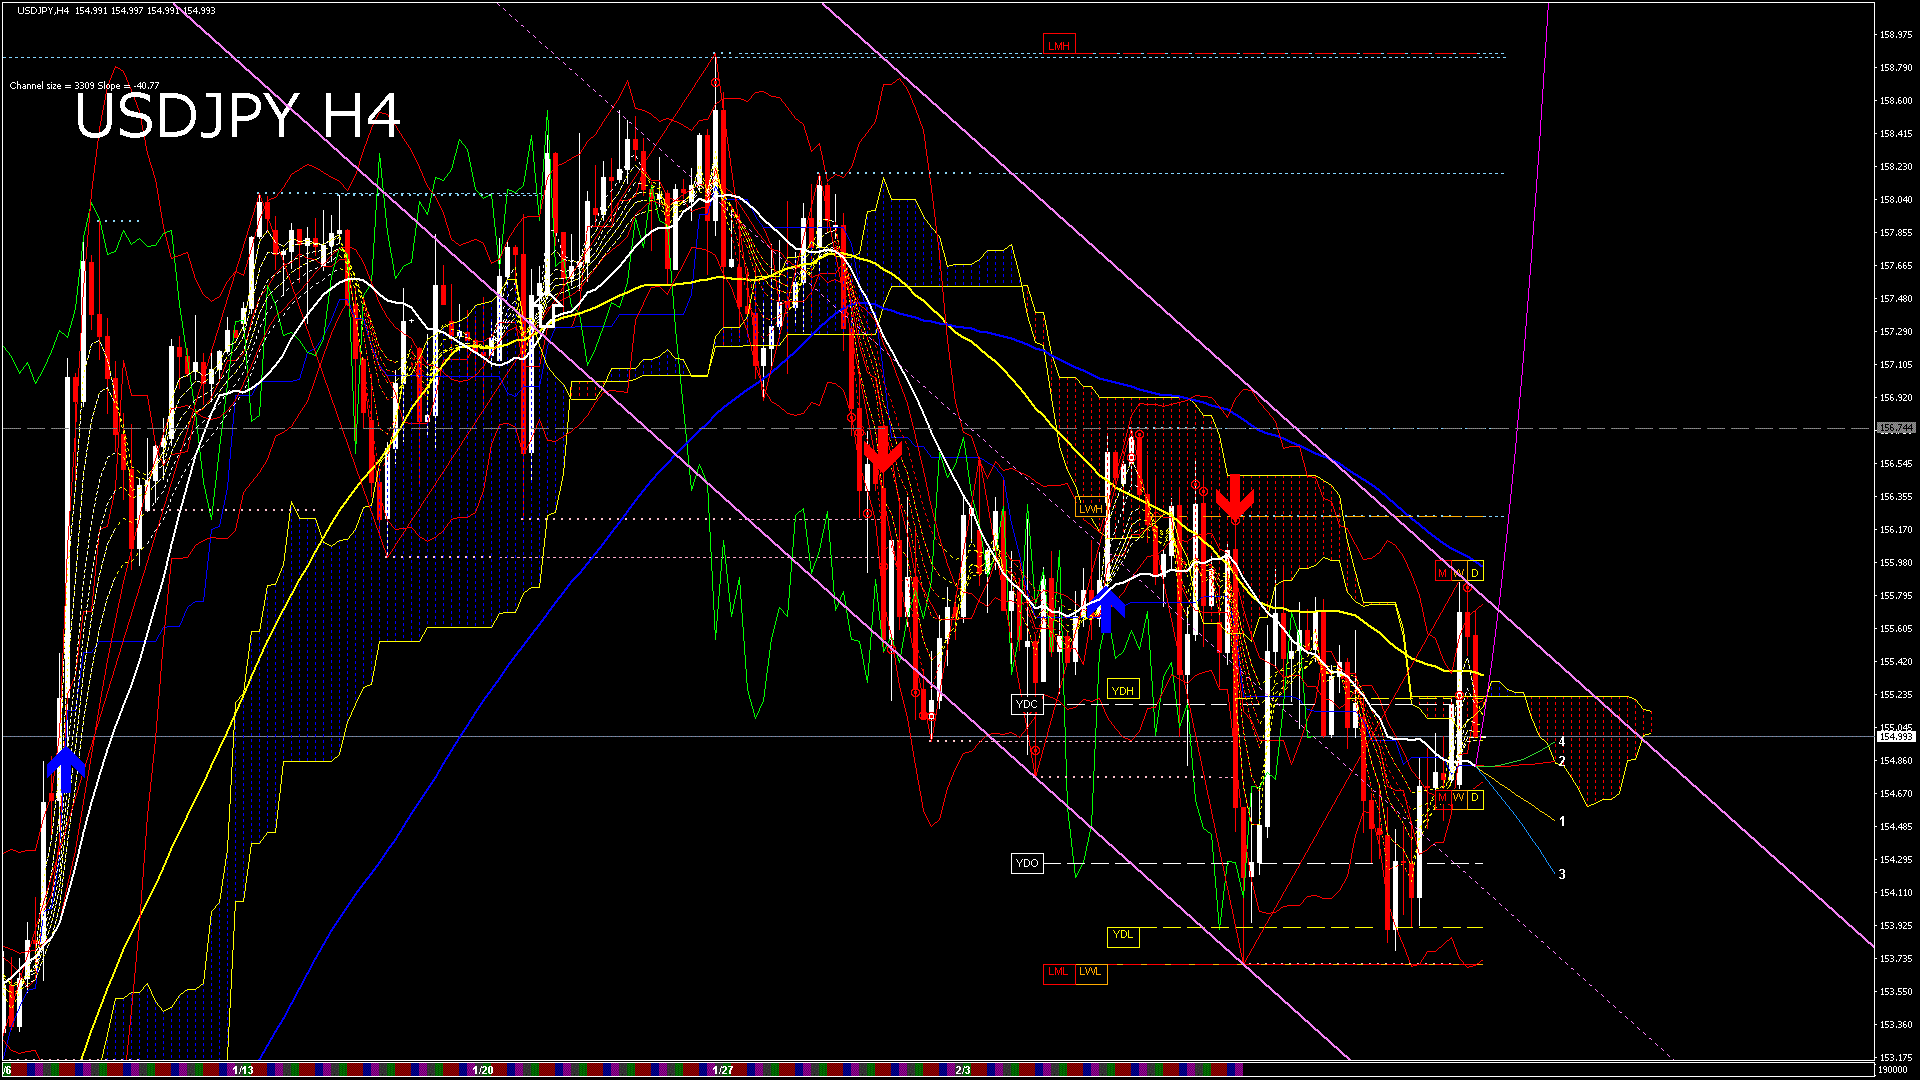Click the 2/3 date marker
The image size is (1920, 1080).
pos(963,1070)
